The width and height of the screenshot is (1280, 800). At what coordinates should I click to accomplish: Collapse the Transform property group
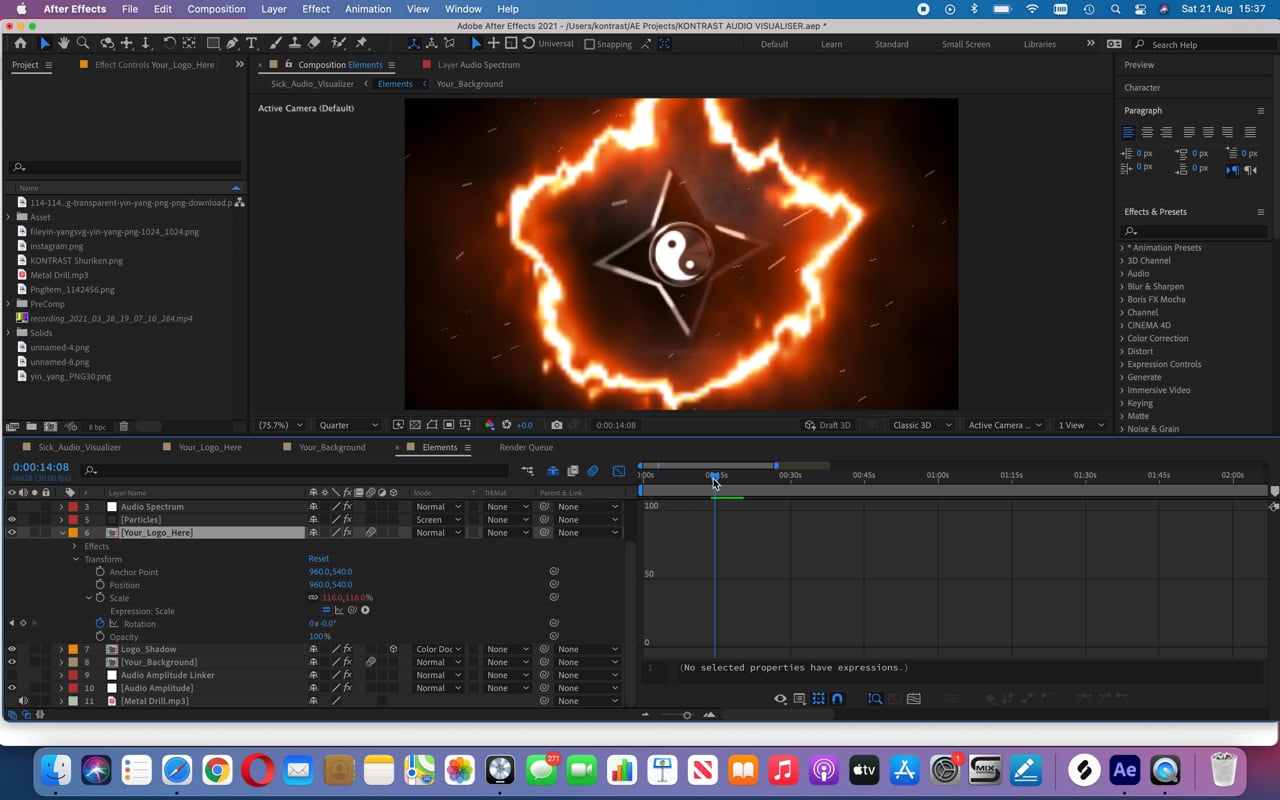pos(75,559)
